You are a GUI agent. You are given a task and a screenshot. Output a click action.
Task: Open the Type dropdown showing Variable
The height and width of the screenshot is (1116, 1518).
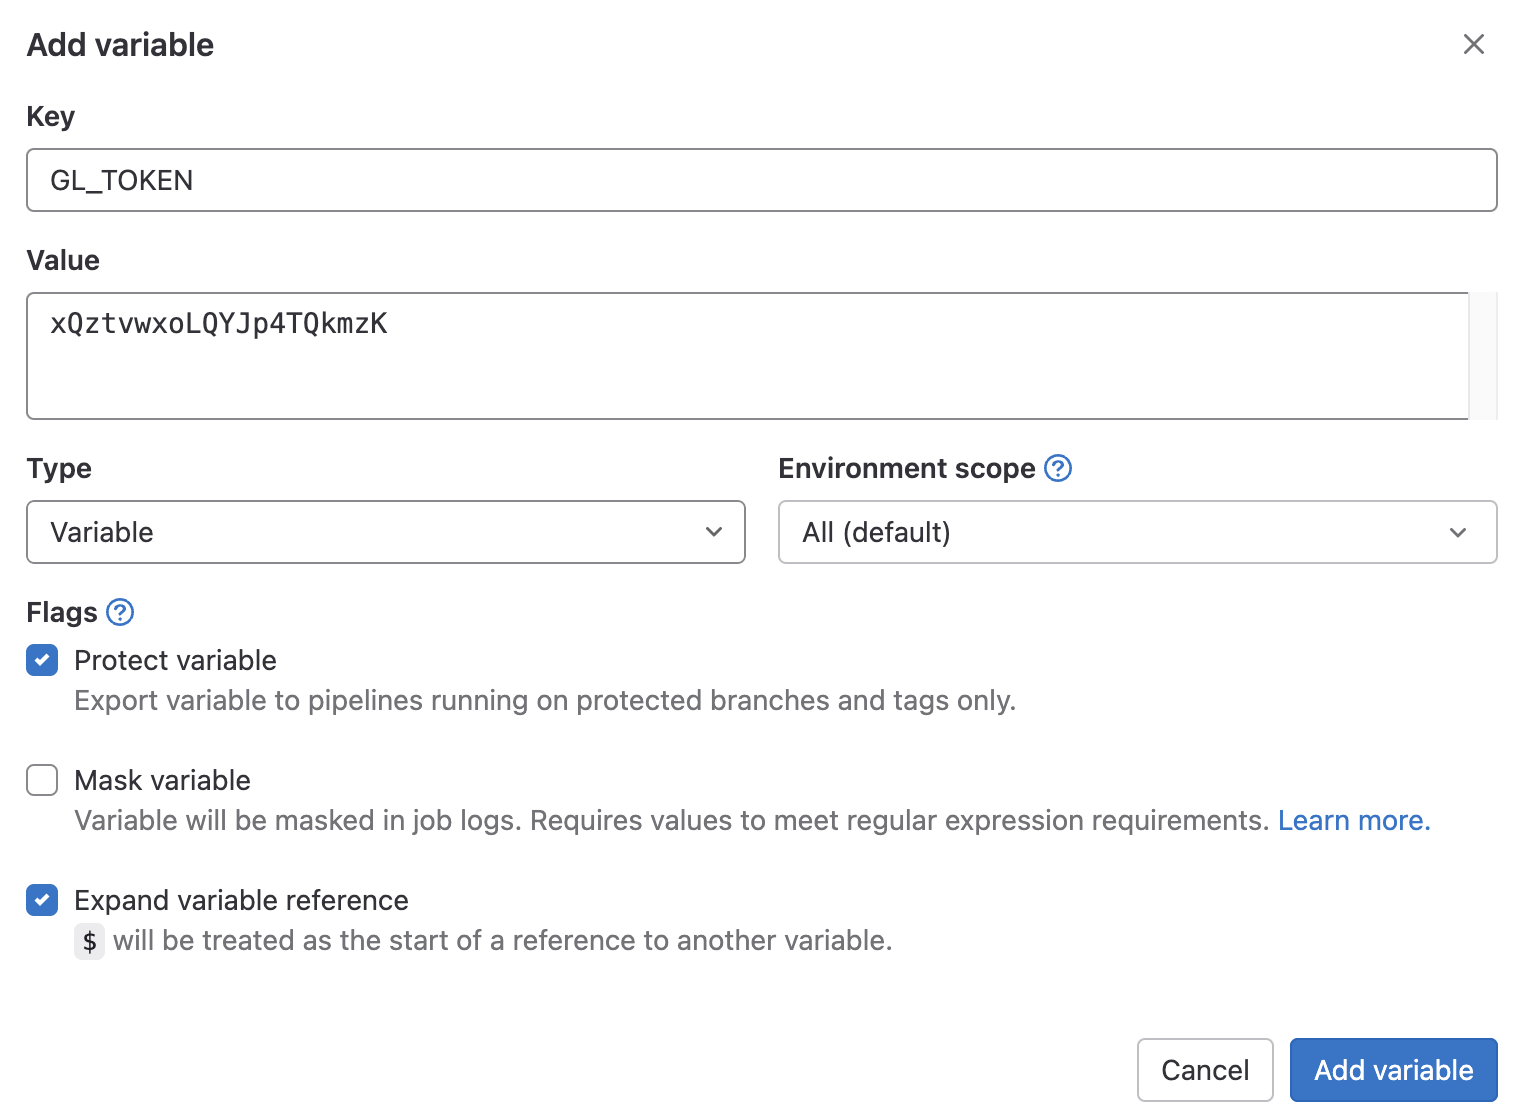(385, 532)
